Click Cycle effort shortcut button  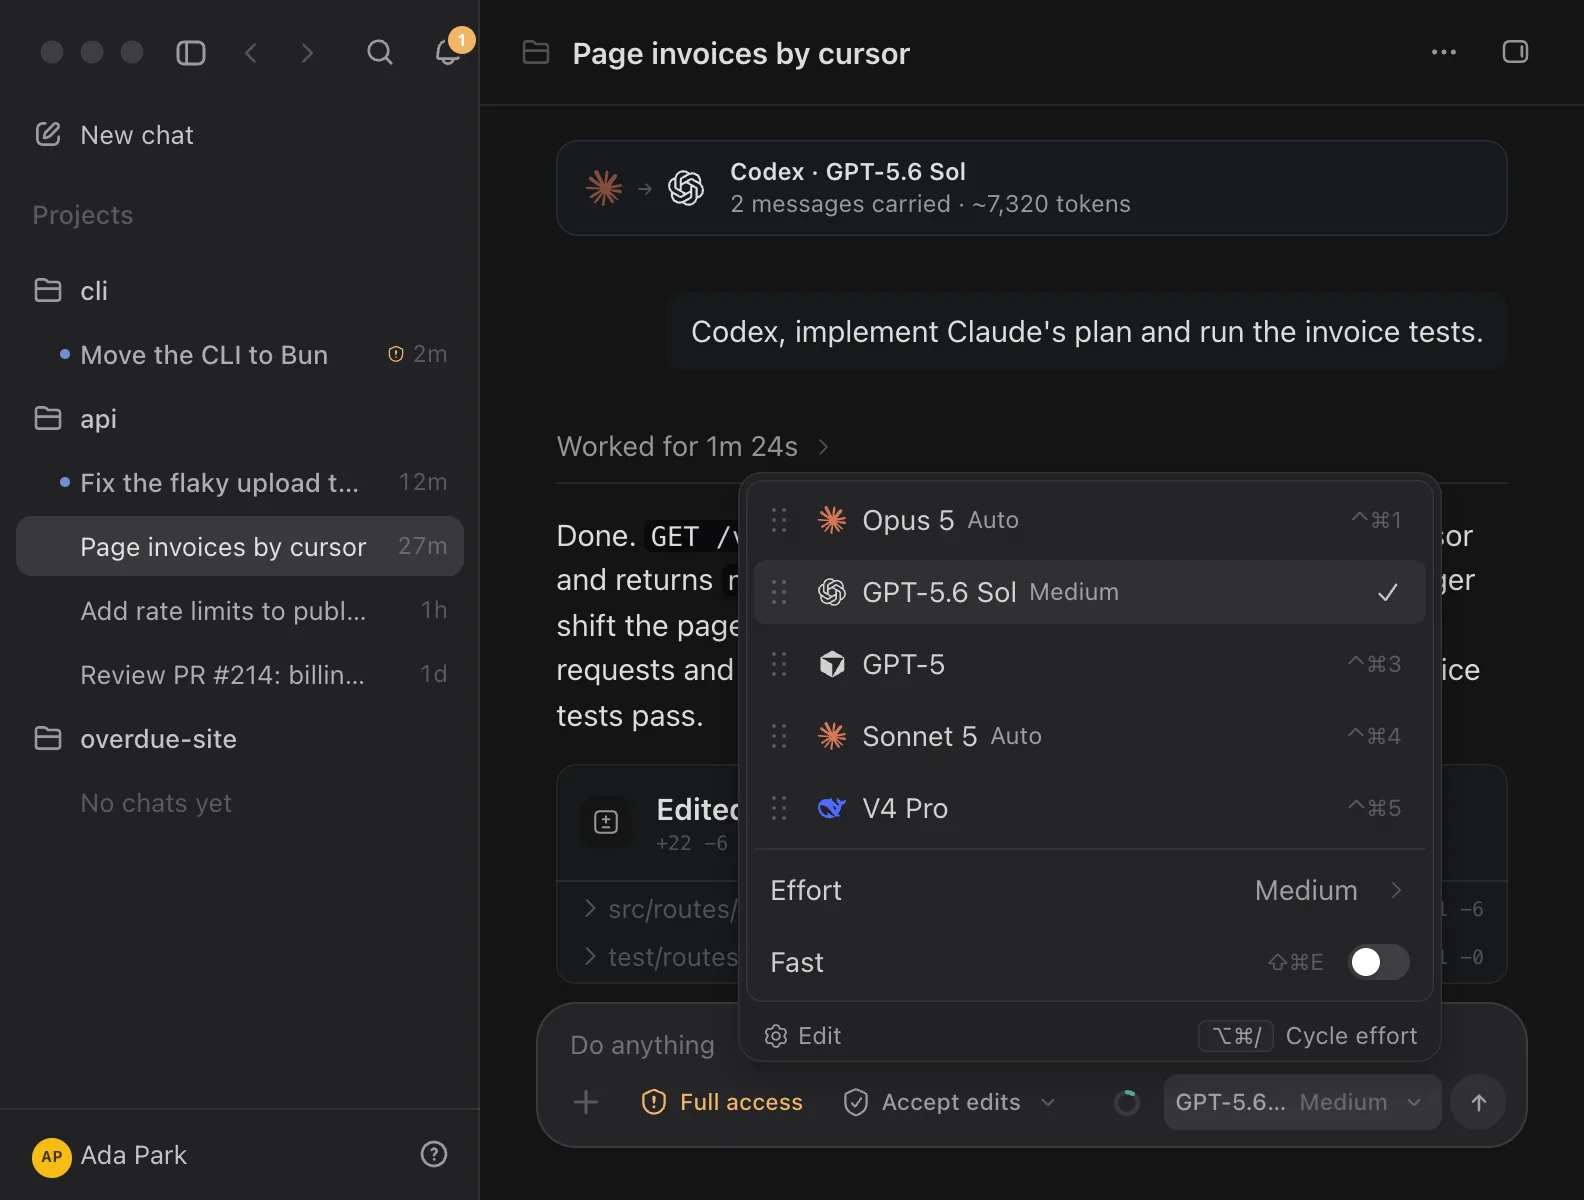coord(1308,1036)
